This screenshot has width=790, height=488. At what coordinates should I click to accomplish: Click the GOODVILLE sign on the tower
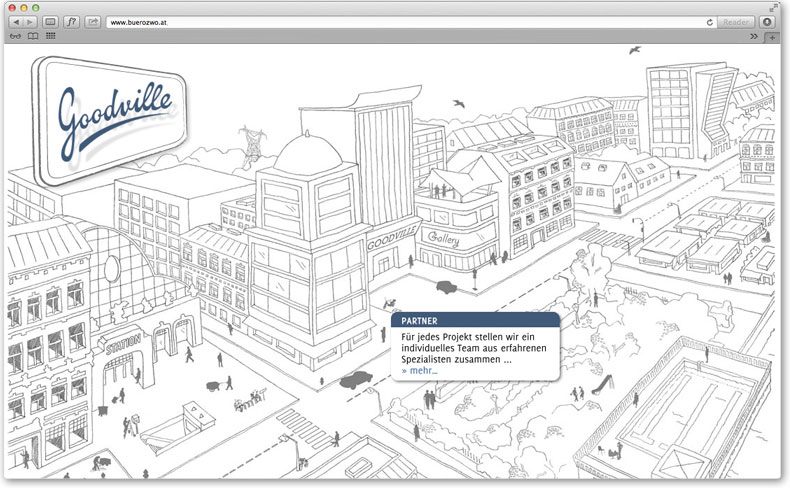click(x=392, y=238)
